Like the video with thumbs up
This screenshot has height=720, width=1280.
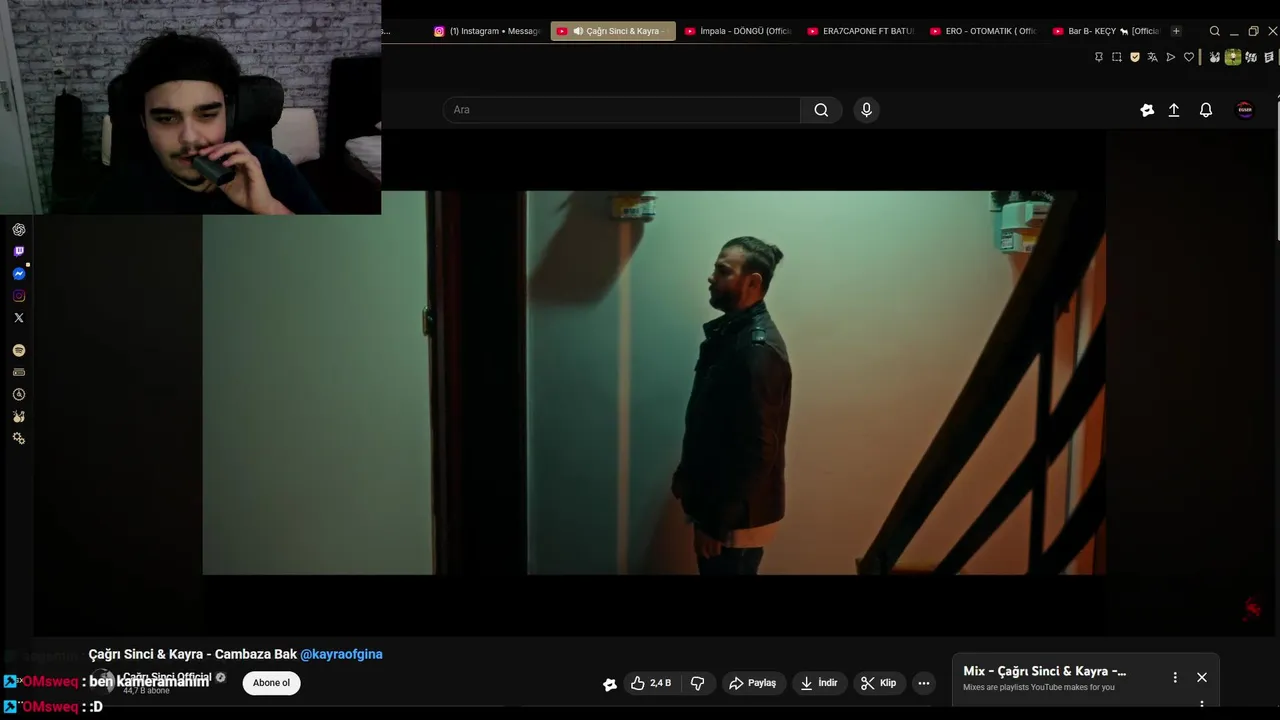[x=651, y=683]
